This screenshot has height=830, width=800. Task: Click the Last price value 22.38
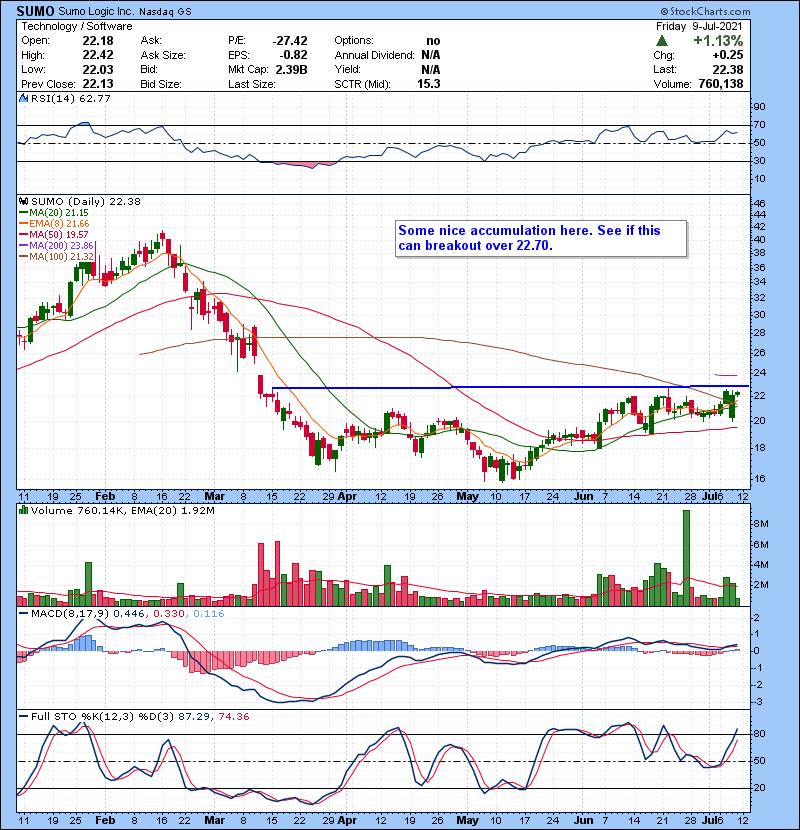[x=728, y=69]
